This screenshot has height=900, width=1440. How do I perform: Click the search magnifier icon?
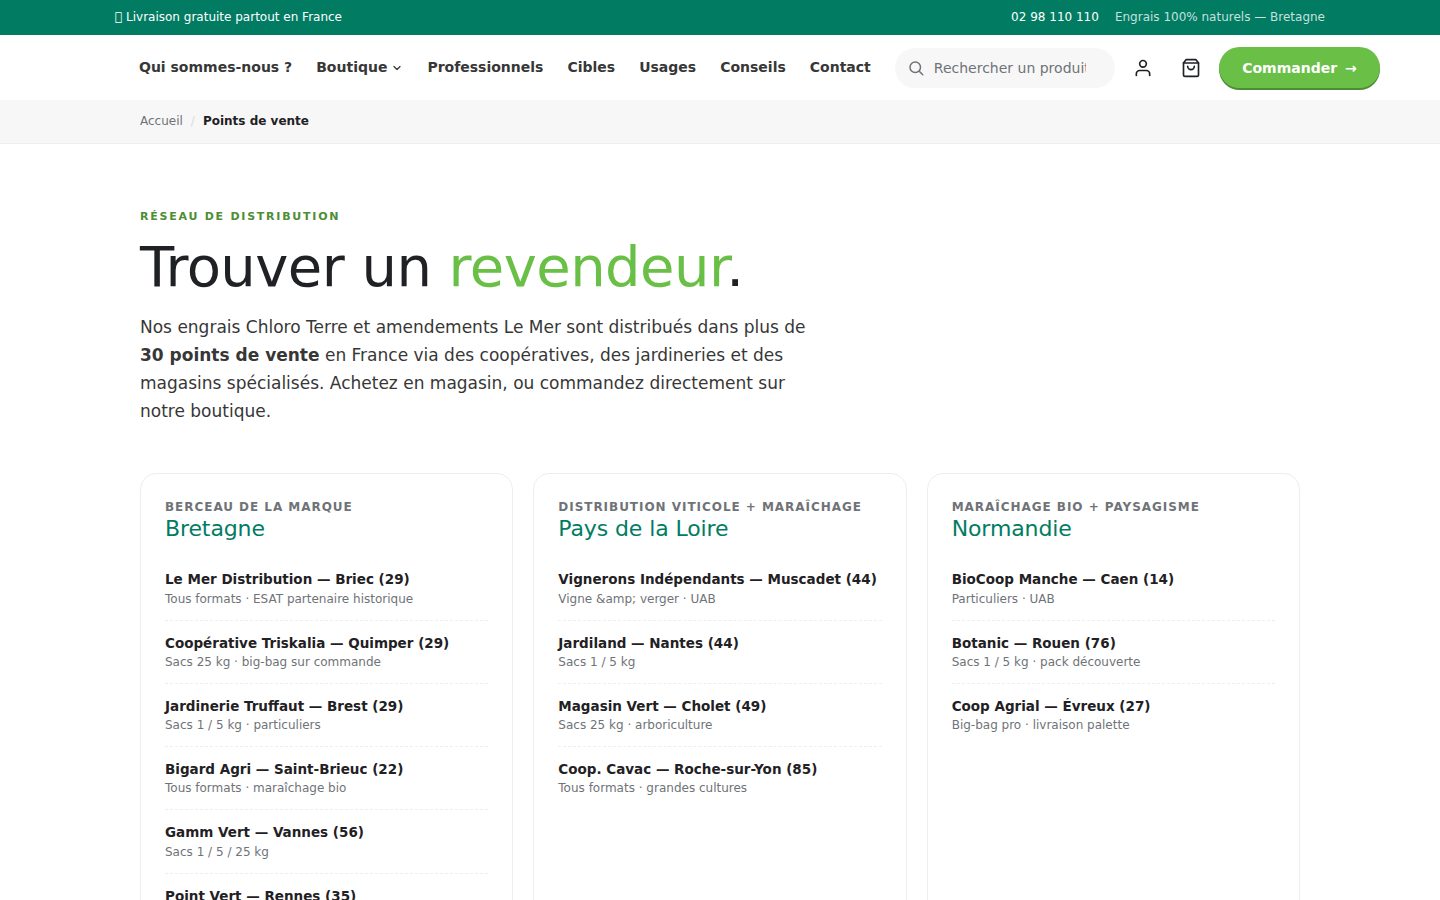(916, 68)
